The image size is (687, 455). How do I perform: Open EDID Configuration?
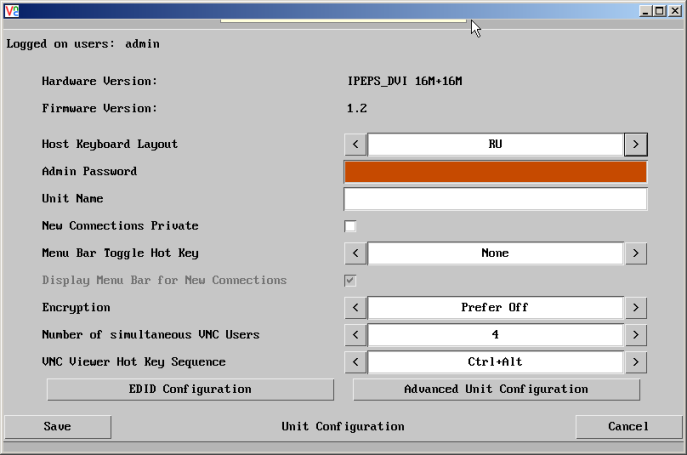(190, 389)
